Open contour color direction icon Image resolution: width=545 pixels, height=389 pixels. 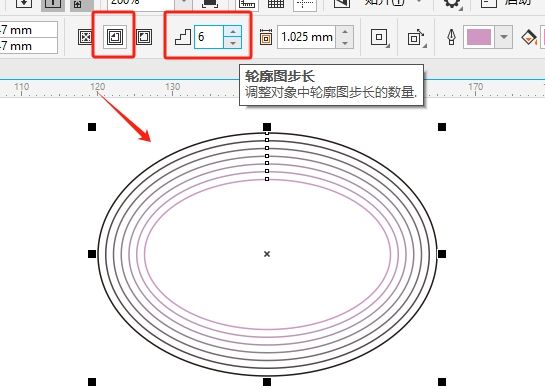[416, 37]
